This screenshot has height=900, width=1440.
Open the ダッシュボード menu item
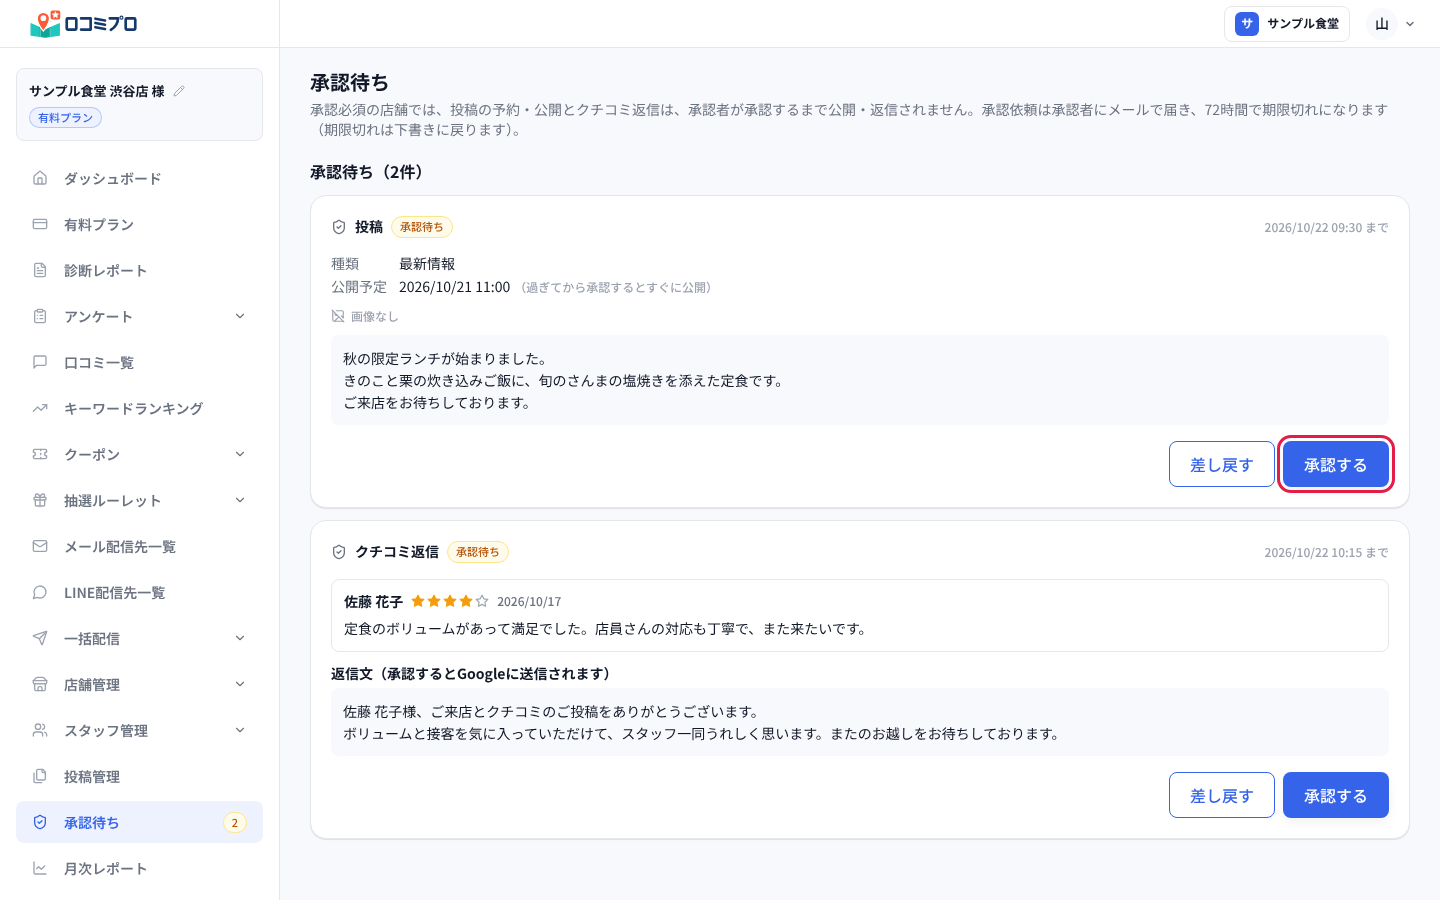139,178
